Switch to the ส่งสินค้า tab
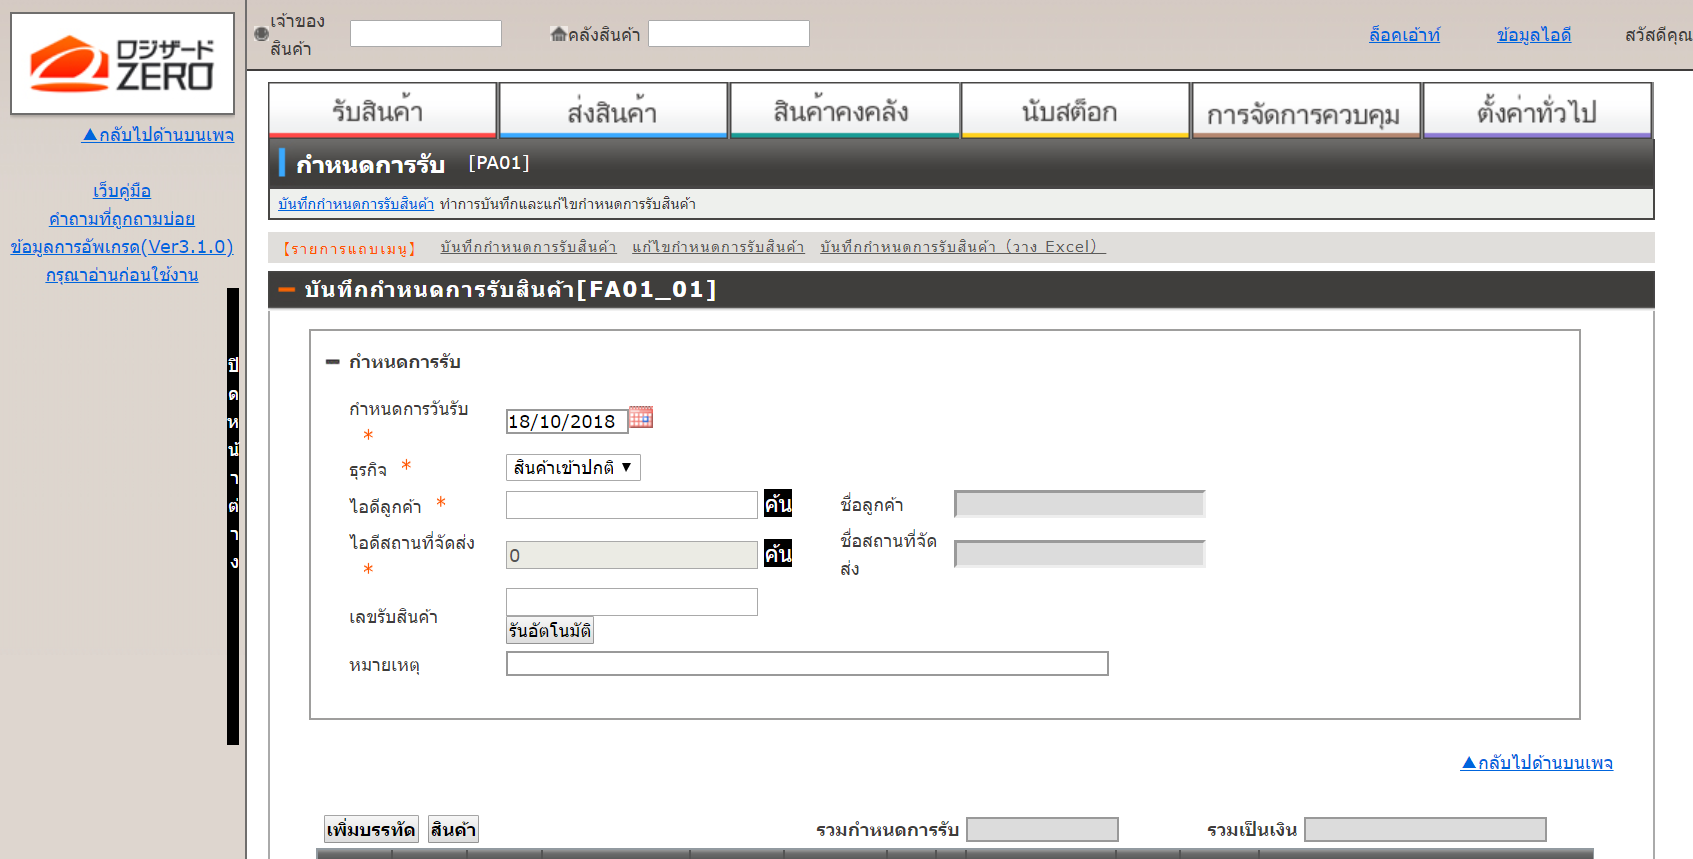This screenshot has width=1693, height=859. coord(613,111)
